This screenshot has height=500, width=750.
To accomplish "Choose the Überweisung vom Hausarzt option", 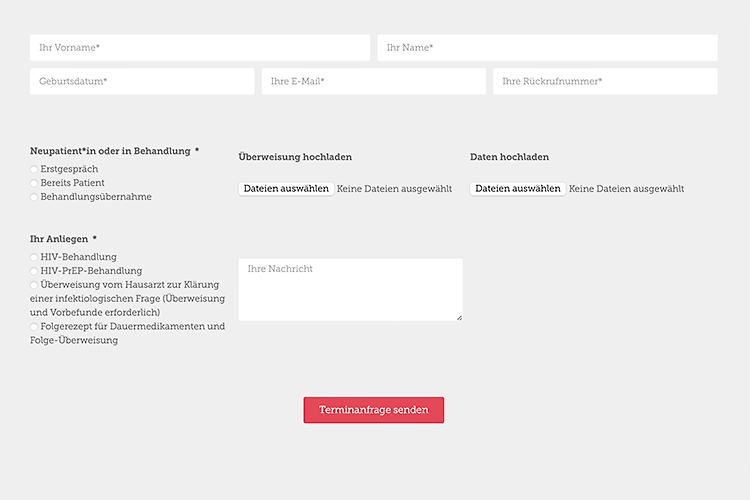I will (x=35, y=285).
